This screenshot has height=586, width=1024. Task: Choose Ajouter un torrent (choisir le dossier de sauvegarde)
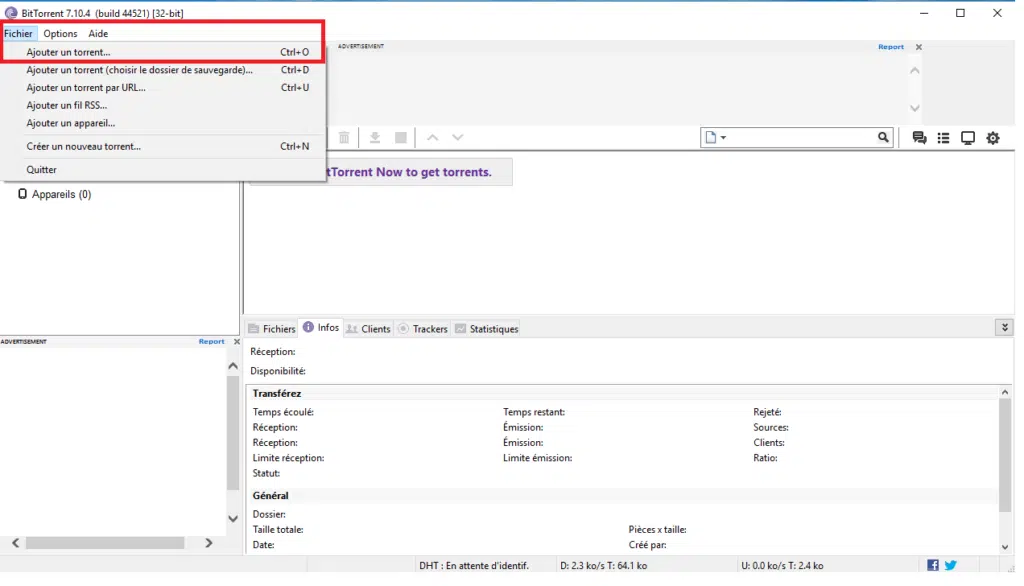coord(163,70)
